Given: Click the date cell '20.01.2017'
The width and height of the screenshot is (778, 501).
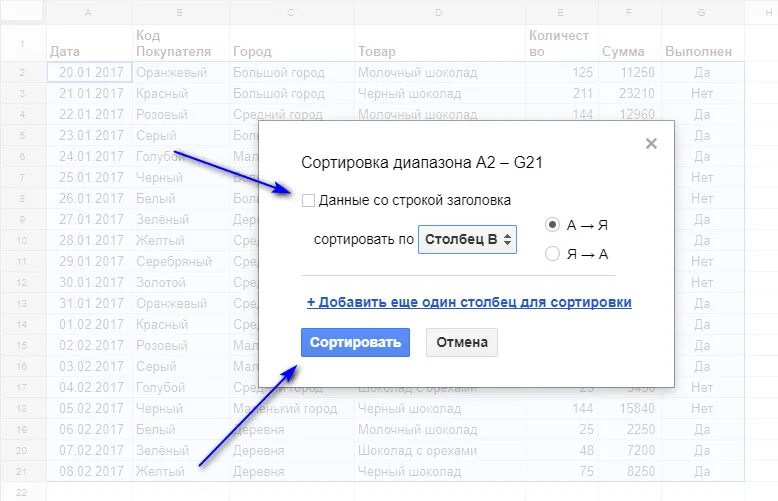Looking at the screenshot, I should point(89,72).
